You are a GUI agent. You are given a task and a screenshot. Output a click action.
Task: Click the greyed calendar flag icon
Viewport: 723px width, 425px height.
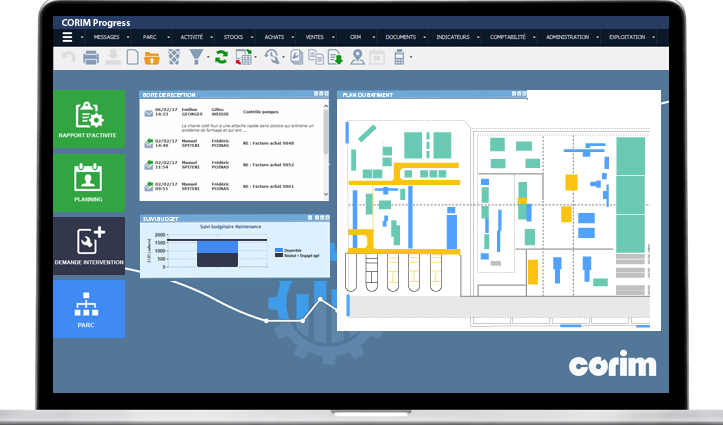coord(377,57)
